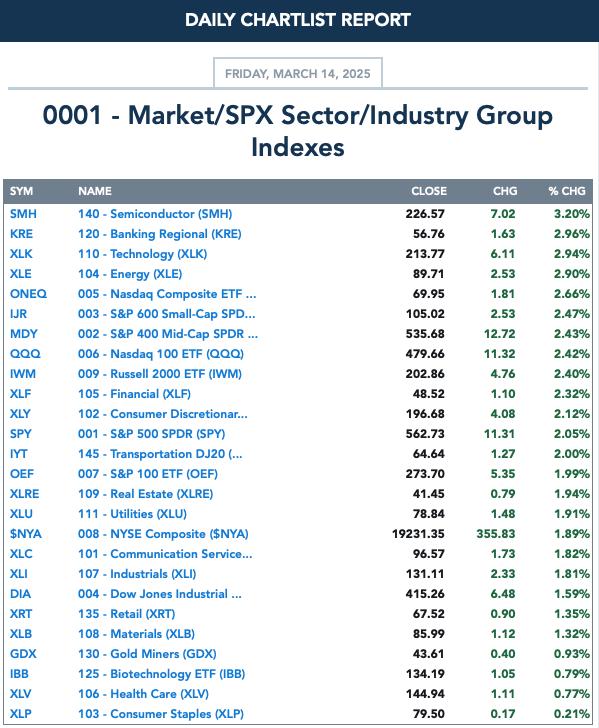Click the NAME column header
Viewport: 599px width, 728px height.
(x=95, y=191)
